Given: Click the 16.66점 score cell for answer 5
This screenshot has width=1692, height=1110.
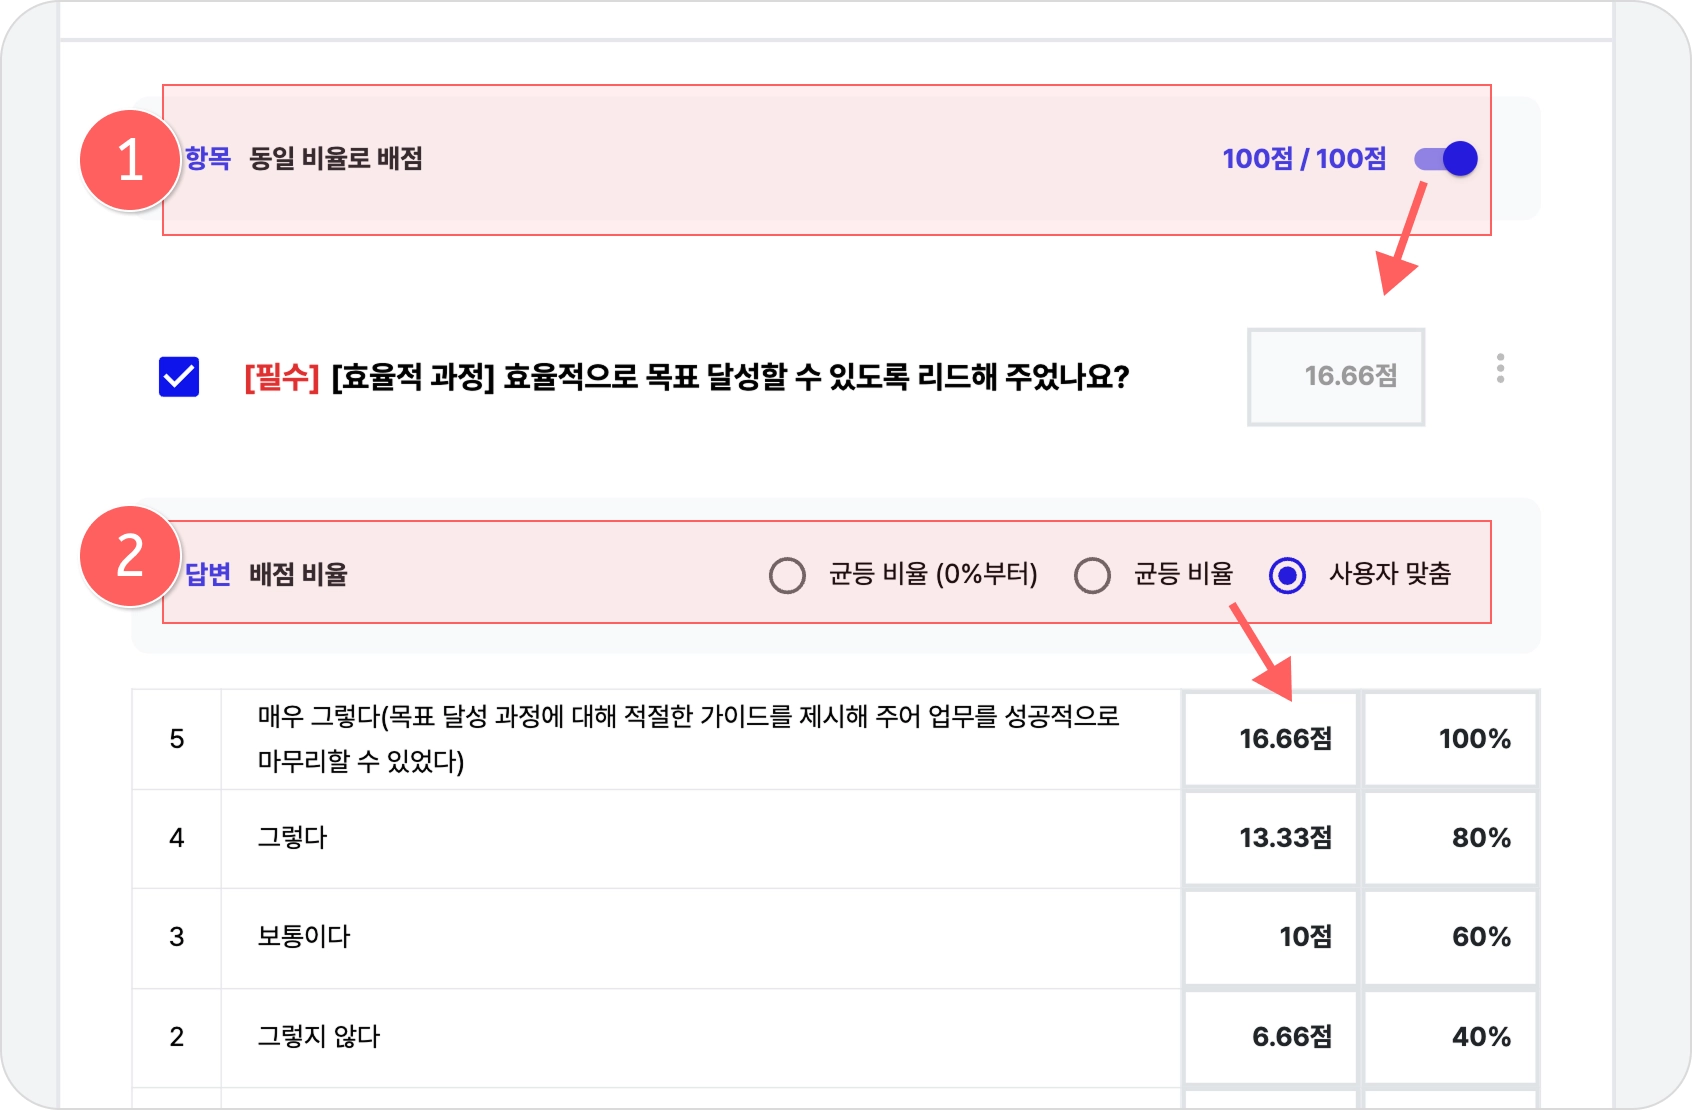Looking at the screenshot, I should click(1271, 739).
